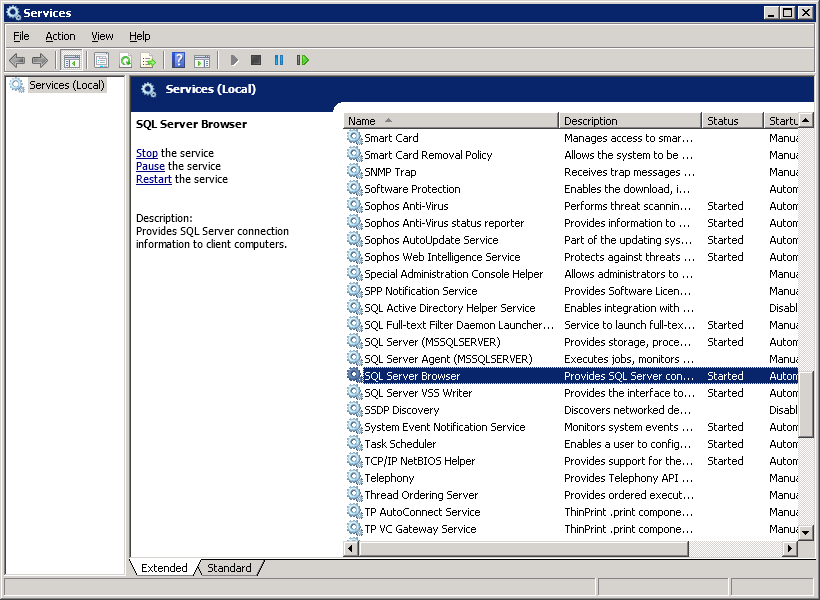Image resolution: width=820 pixels, height=600 pixels.
Task: Click the gear icon for Task Scheduler
Action: pyautogui.click(x=355, y=444)
